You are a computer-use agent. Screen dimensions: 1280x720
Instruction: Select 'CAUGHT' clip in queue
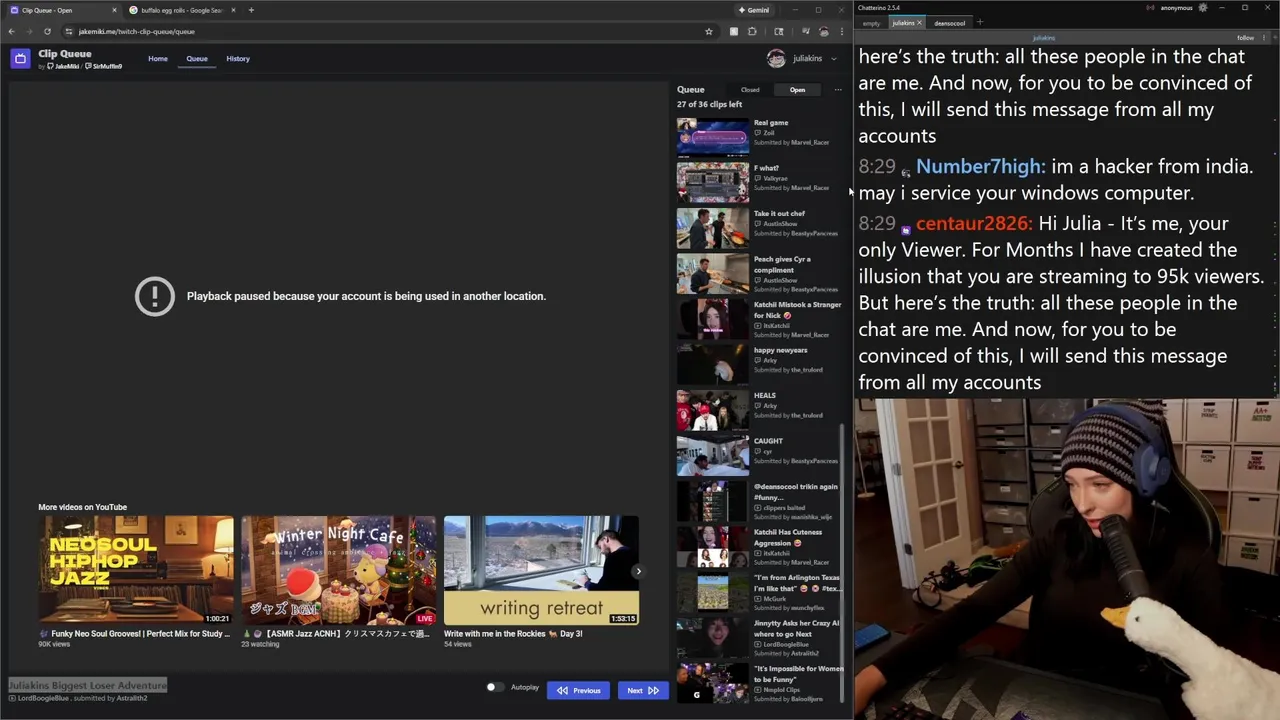point(758,454)
